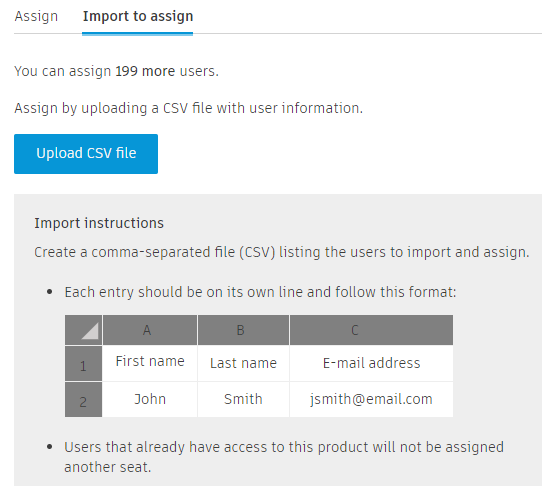This screenshot has width=542, height=493.
Task: Click the jsmith@email.com cell
Action: (x=371, y=399)
